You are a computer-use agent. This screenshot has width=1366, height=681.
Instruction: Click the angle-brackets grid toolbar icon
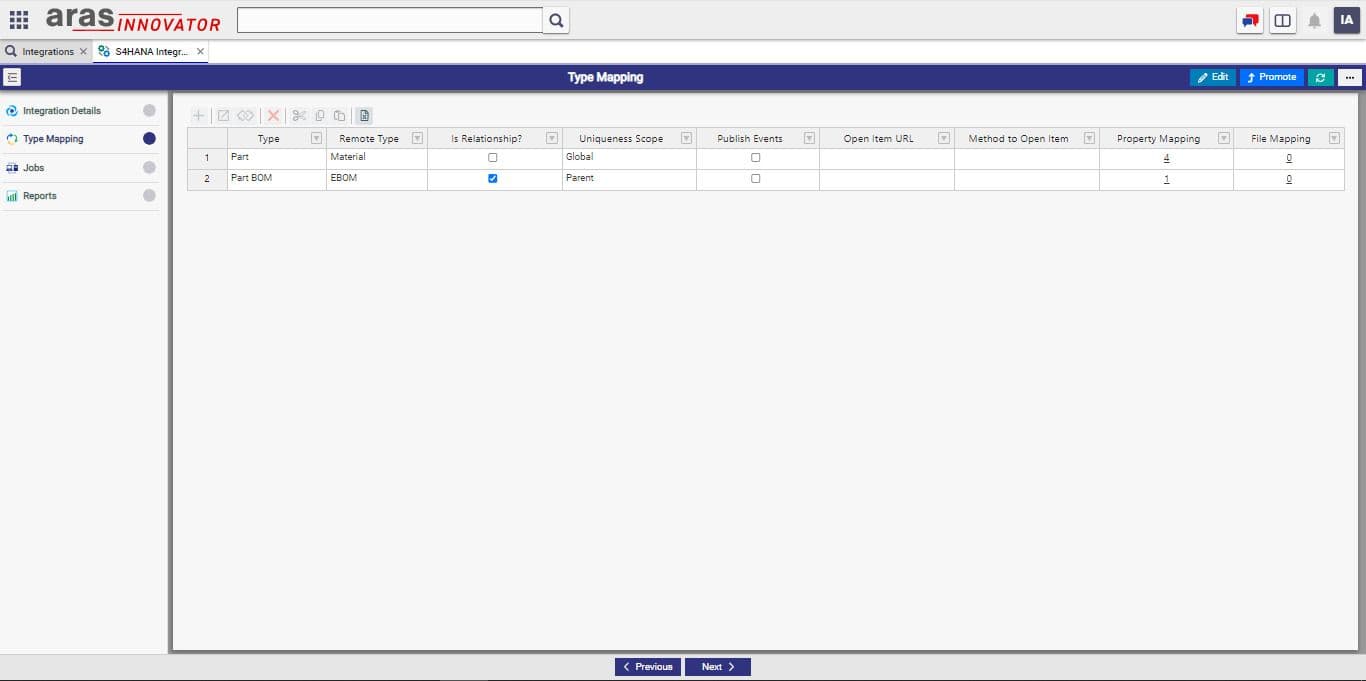[x=246, y=116]
